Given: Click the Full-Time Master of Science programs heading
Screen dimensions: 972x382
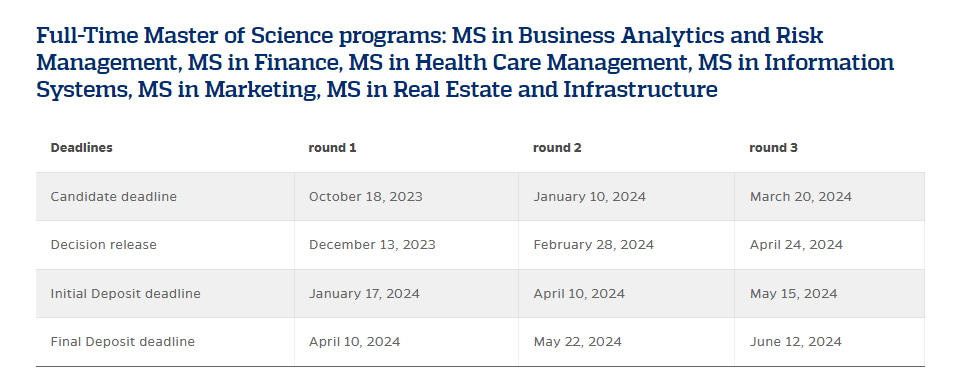Looking at the screenshot, I should [465, 63].
